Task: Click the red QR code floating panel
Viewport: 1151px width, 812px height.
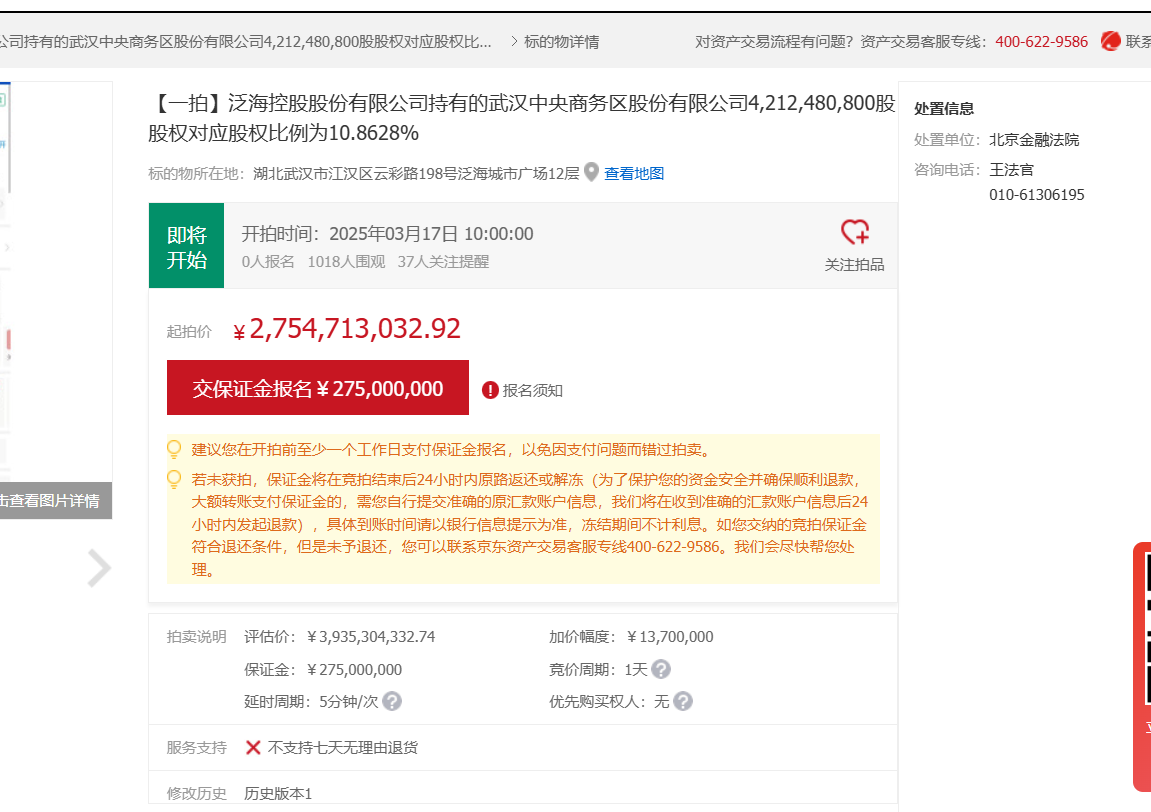Action: point(1142,667)
